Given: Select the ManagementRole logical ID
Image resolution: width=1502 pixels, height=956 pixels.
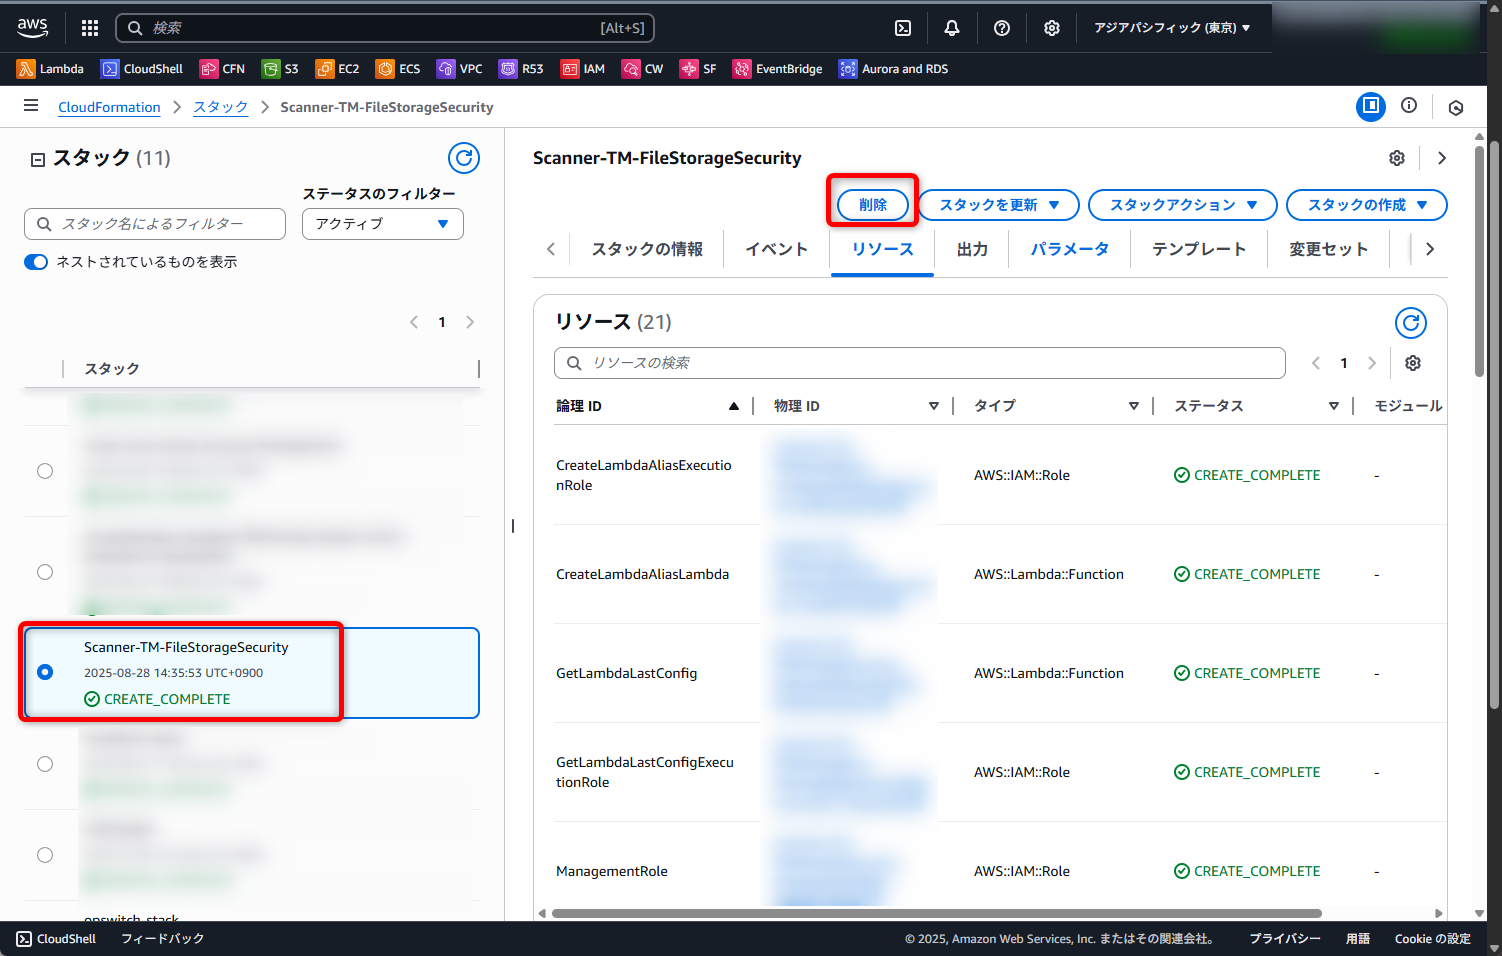Looking at the screenshot, I should point(612,871).
